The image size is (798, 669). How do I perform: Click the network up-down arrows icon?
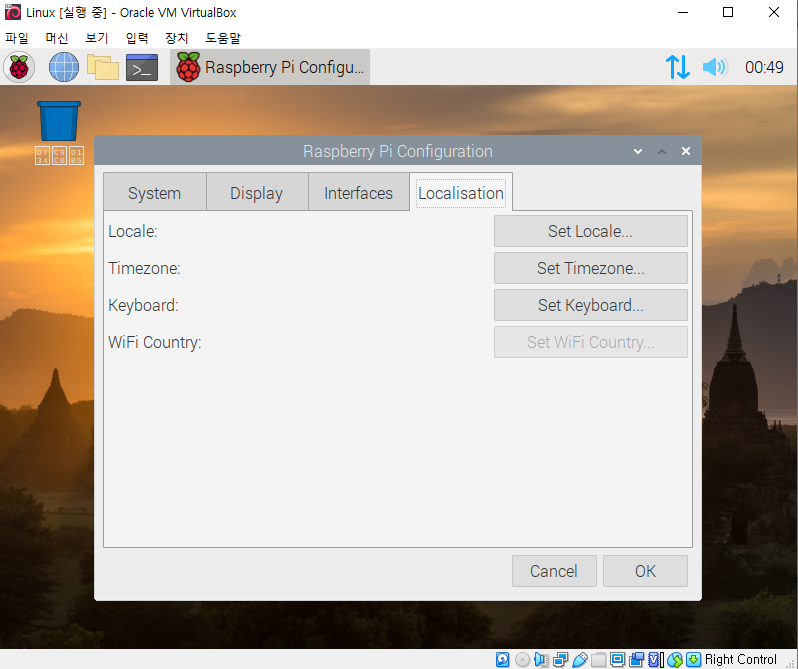pos(678,67)
